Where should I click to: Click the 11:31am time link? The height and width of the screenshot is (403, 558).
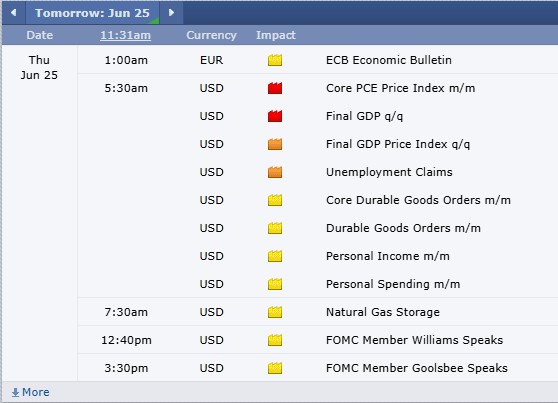(x=125, y=35)
